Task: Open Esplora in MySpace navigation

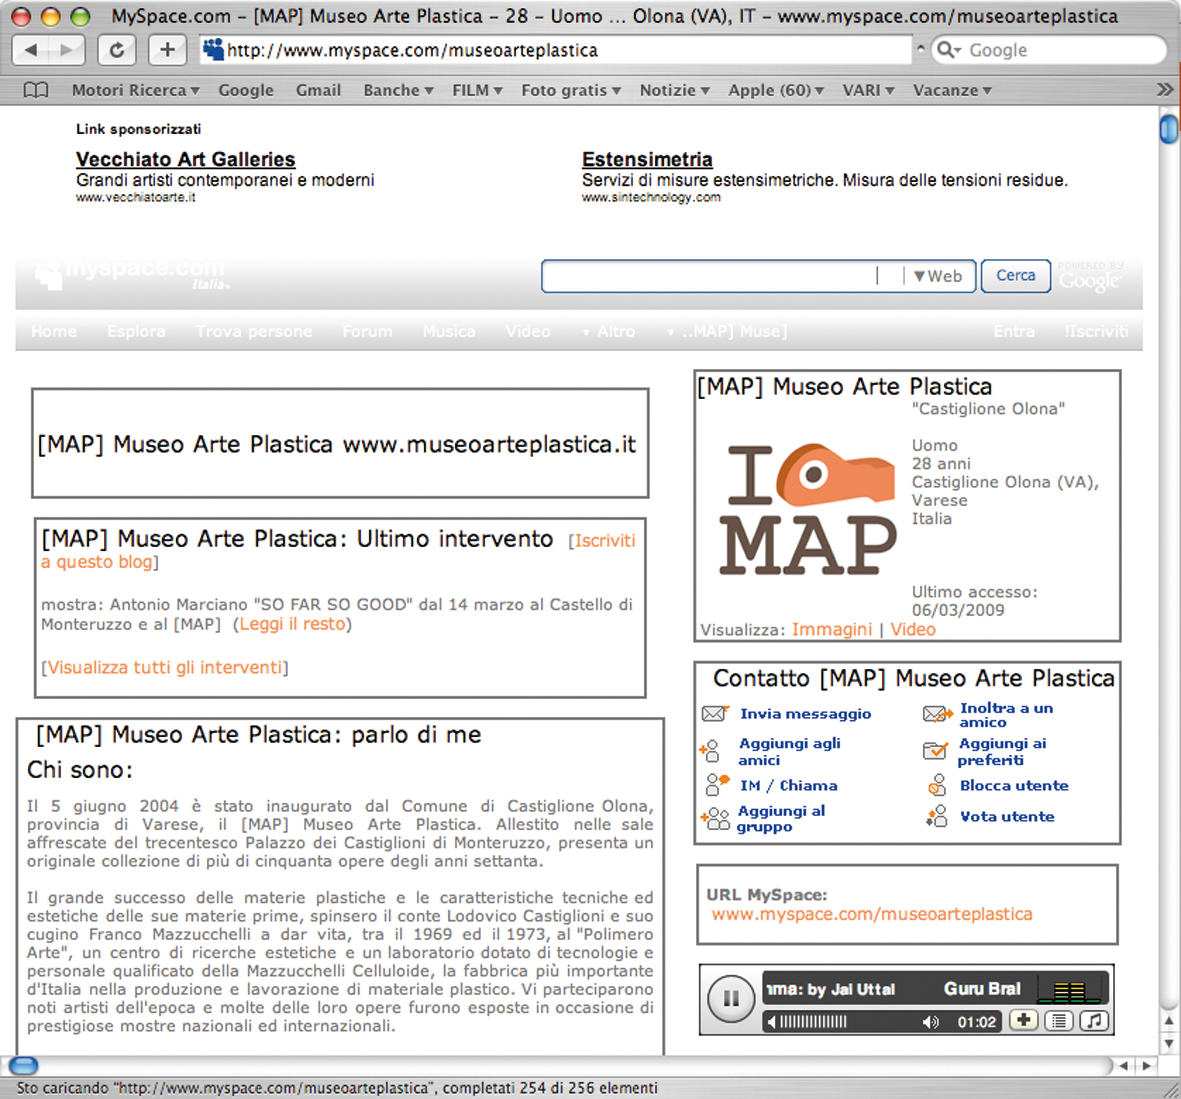Action: pos(136,331)
